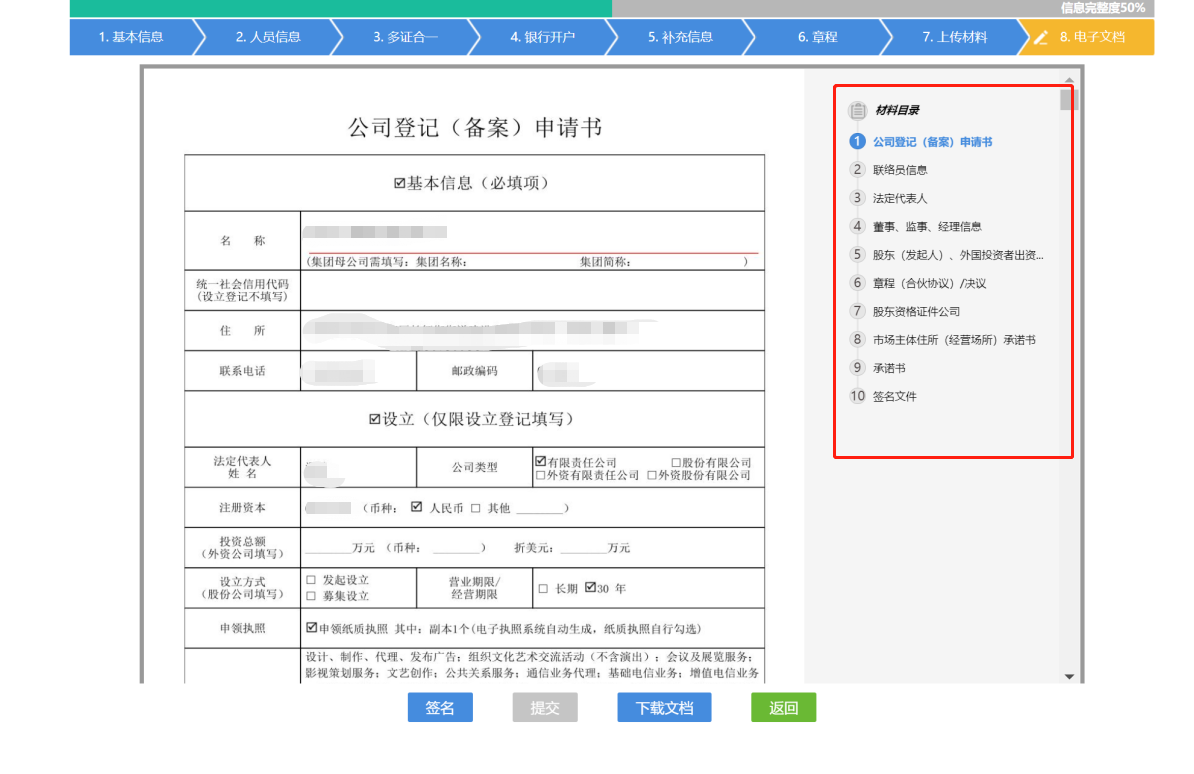The image size is (1194, 774).
Task: Open 承诺书 document entry
Action: point(889,368)
